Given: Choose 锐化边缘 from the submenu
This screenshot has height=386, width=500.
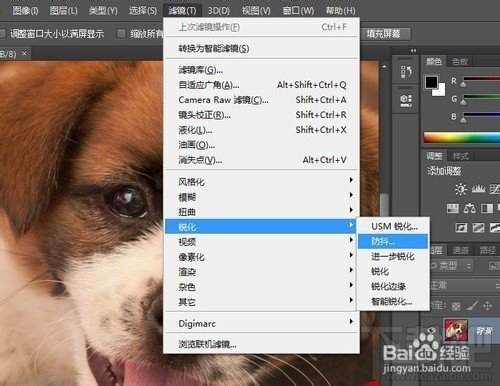Looking at the screenshot, I should tap(393, 286).
